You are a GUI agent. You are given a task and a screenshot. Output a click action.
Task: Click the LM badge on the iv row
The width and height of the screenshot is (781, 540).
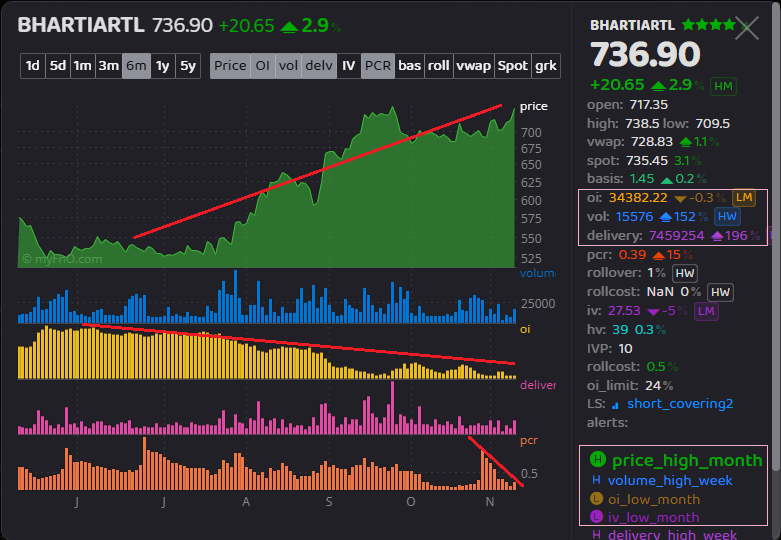(706, 311)
